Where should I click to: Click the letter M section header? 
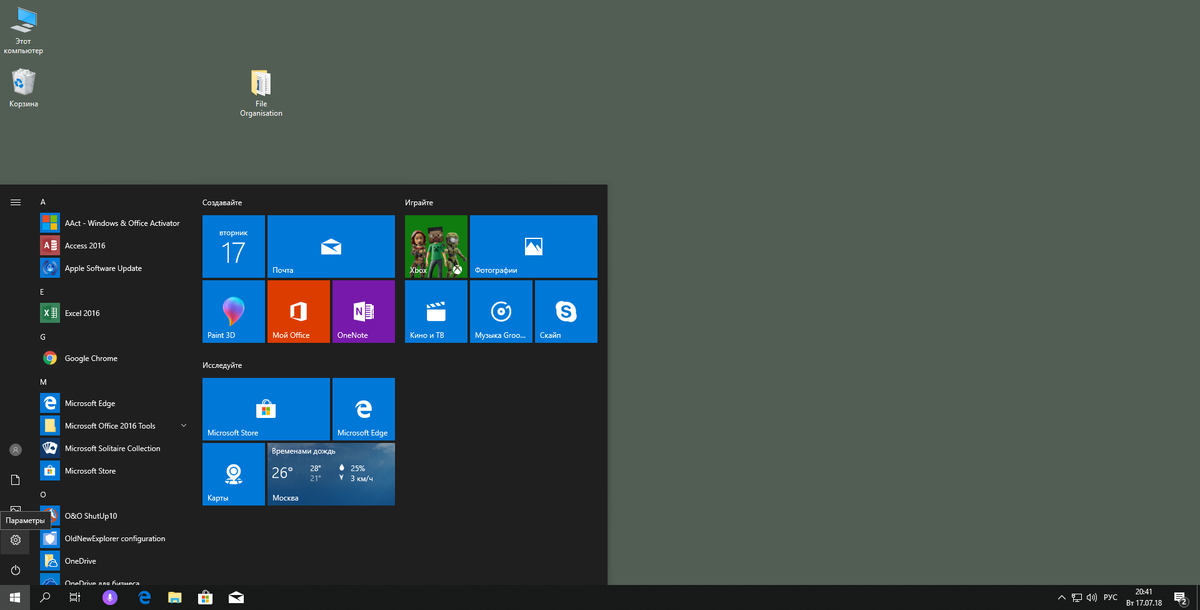pyautogui.click(x=43, y=382)
